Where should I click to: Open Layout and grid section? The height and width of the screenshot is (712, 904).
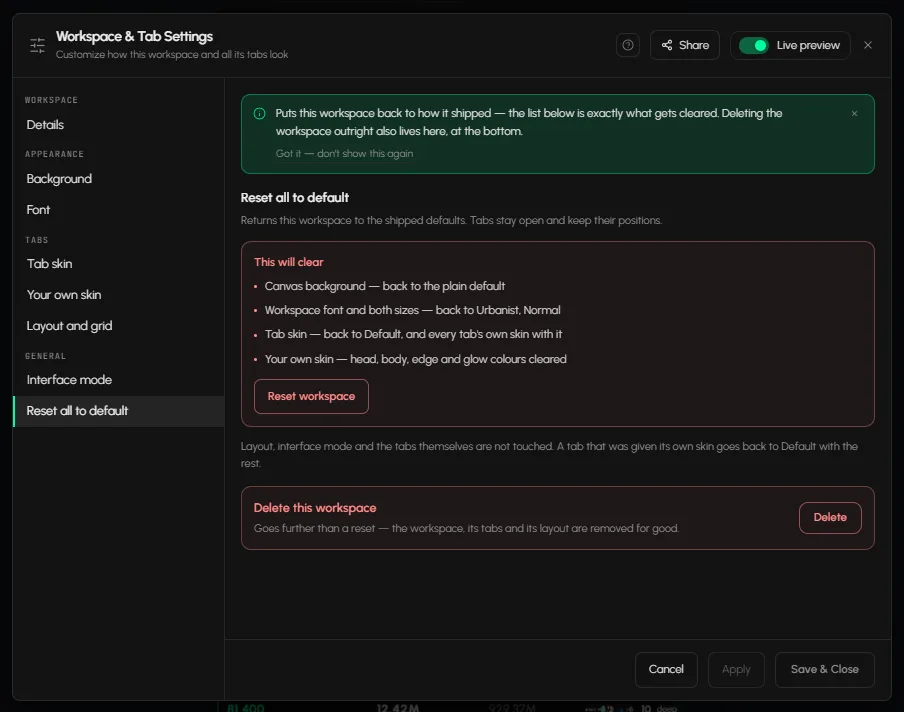tap(118, 326)
